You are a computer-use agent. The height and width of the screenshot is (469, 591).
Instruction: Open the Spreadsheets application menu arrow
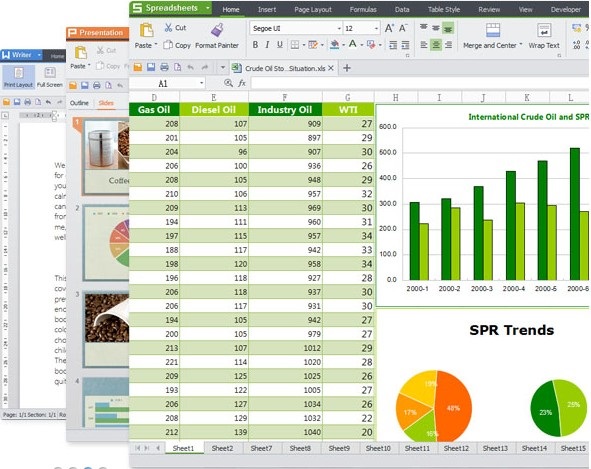207,8
